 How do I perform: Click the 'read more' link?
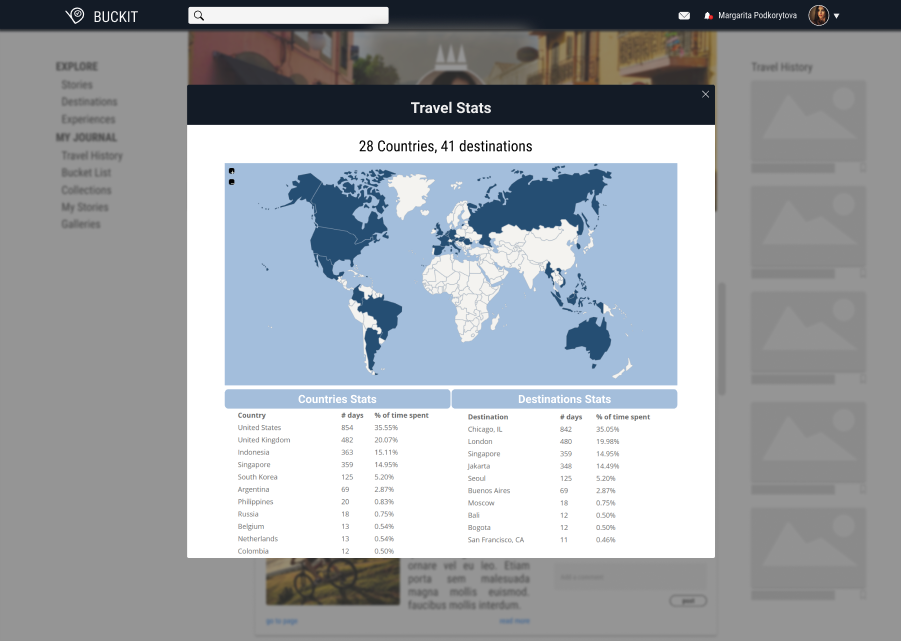coord(514,621)
